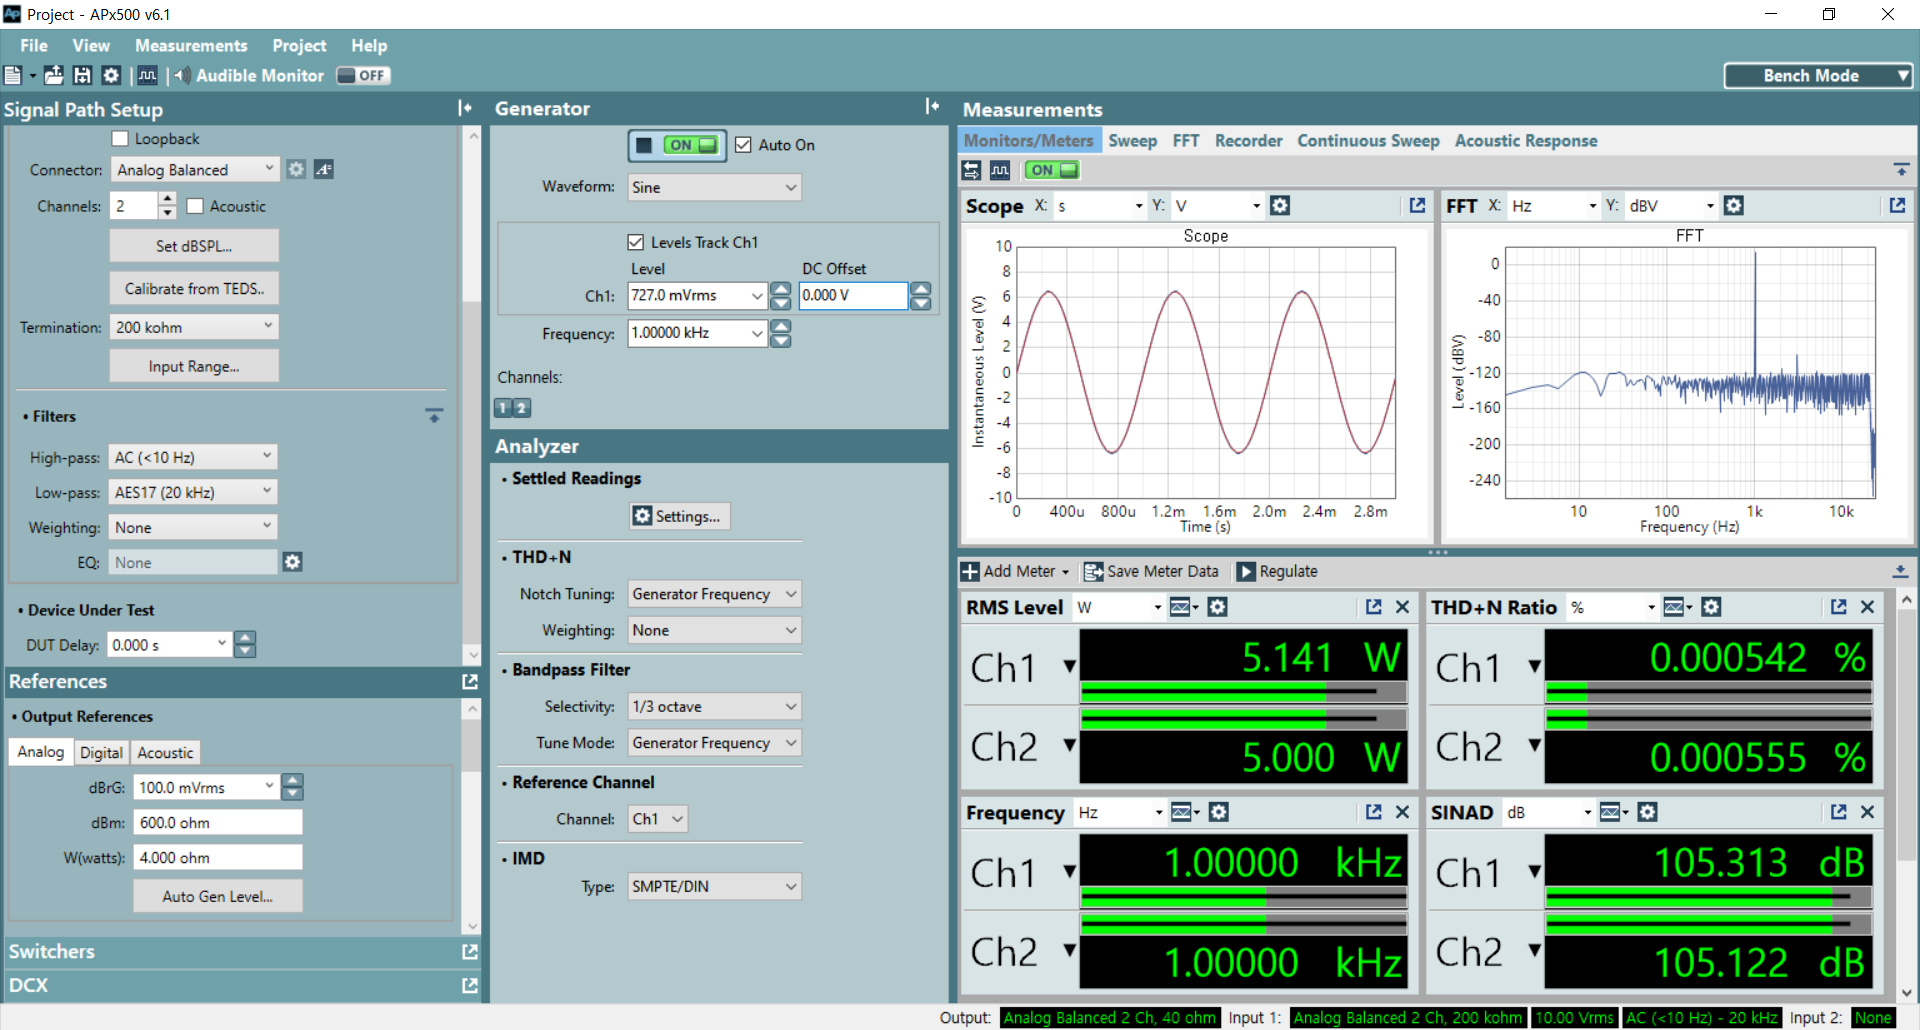Toggle Monitors ON switch

(x=1051, y=170)
